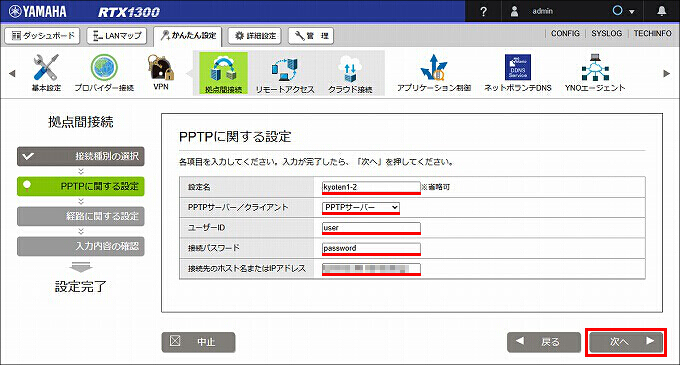This screenshot has width=680, height=365.
Task: Click the 設定完了 text
Action: coord(81,287)
